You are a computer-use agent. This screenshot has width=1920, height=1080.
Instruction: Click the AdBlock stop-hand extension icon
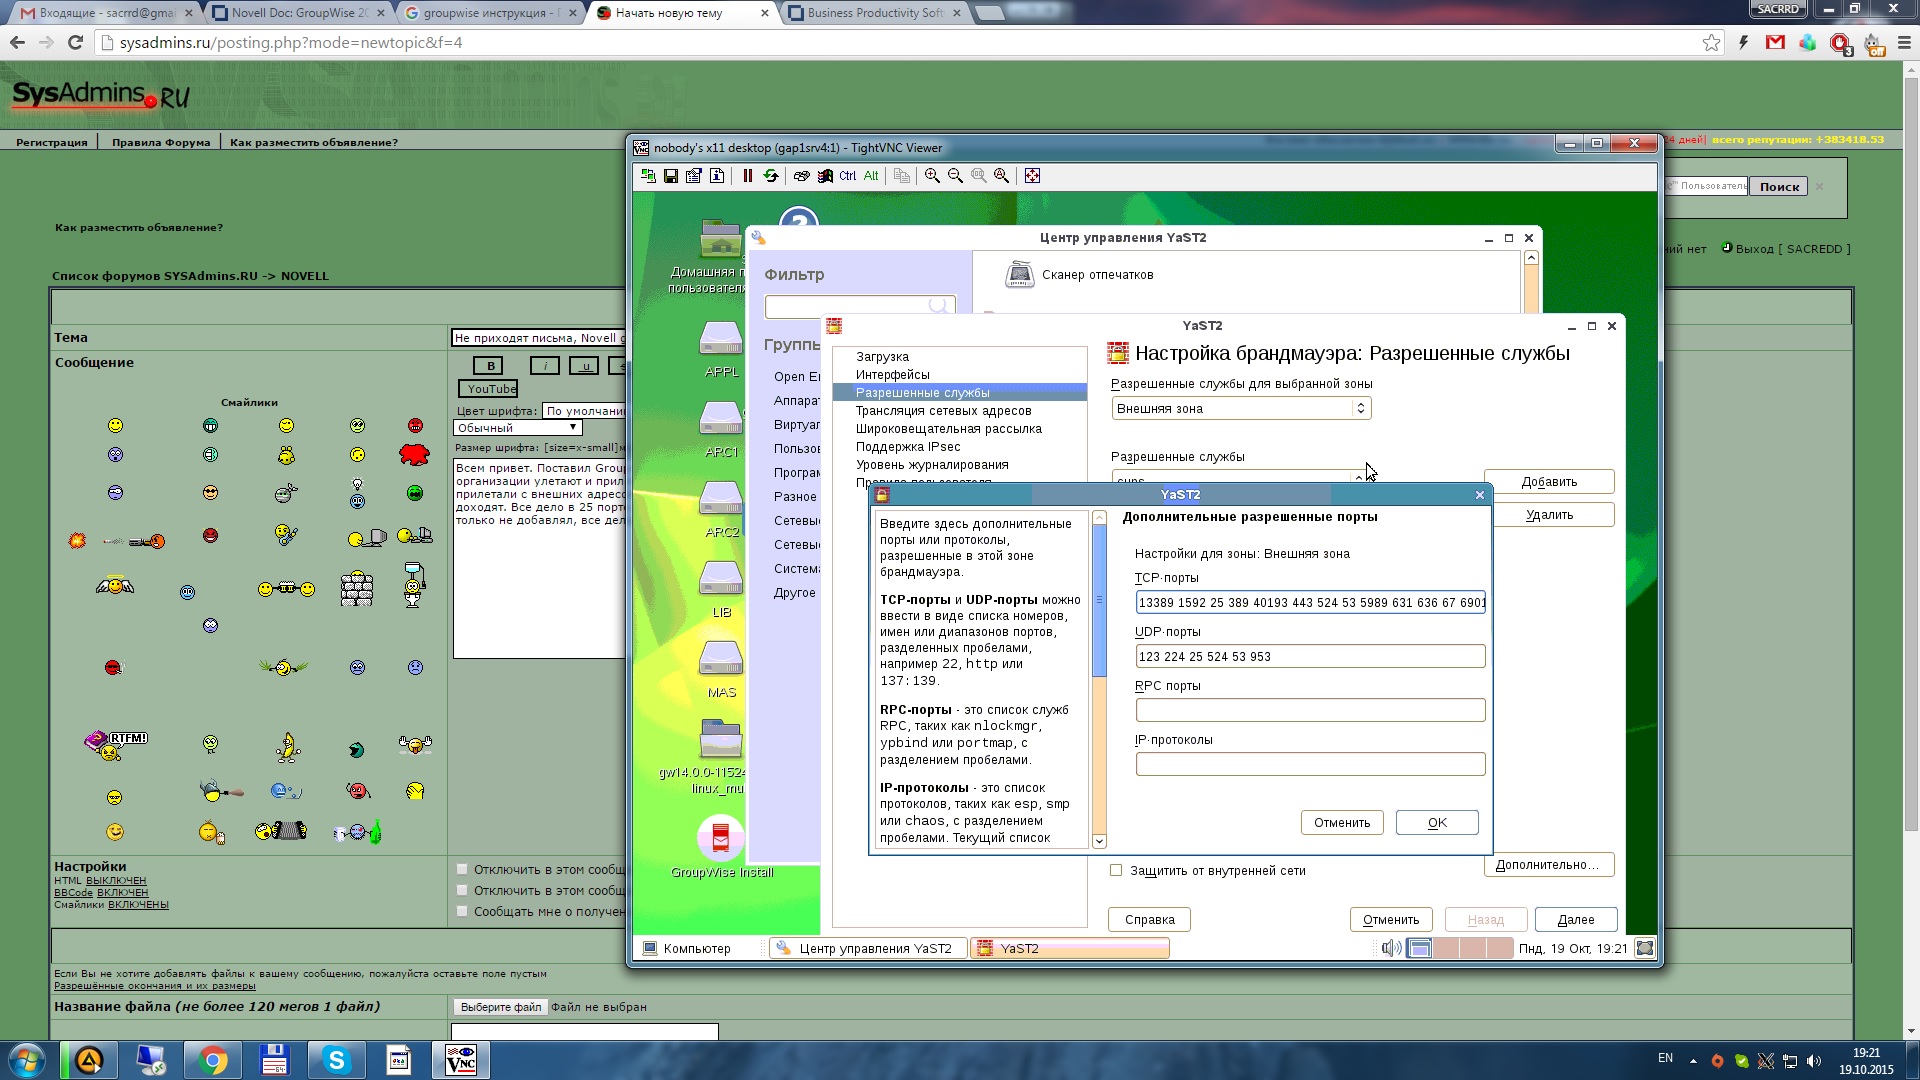1839,43
